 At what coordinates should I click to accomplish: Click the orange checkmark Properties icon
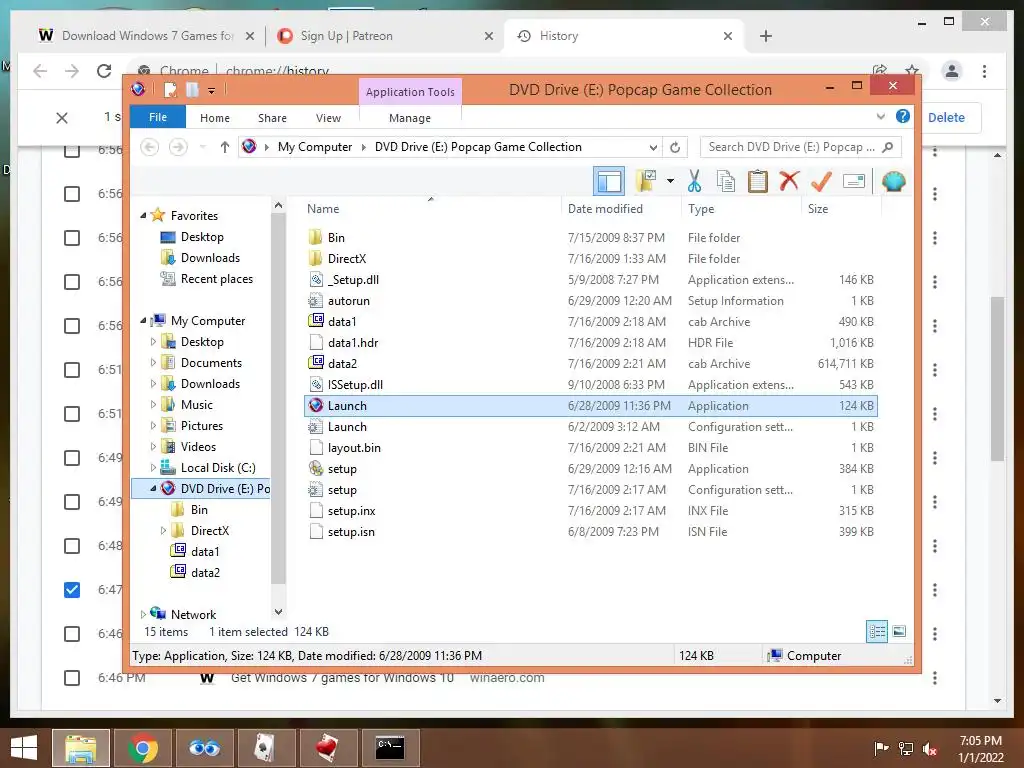tap(821, 181)
